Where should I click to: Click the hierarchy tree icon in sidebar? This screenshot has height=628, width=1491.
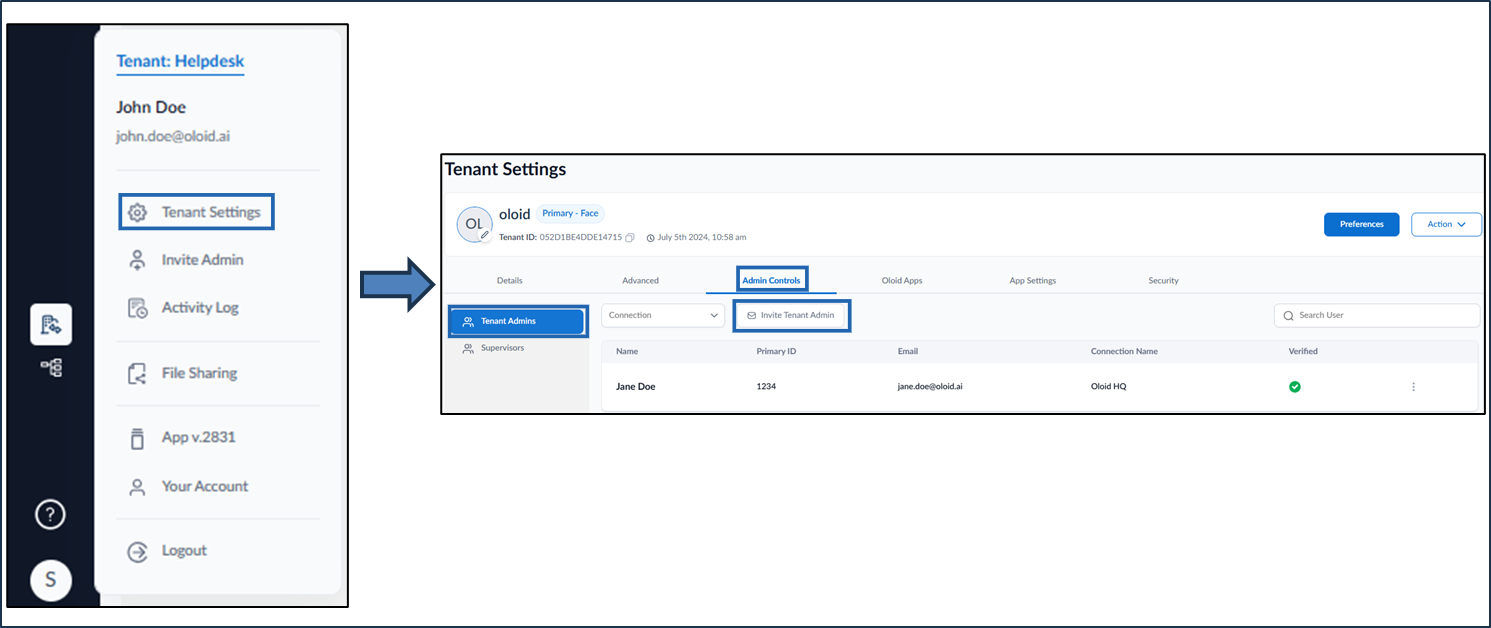51,367
